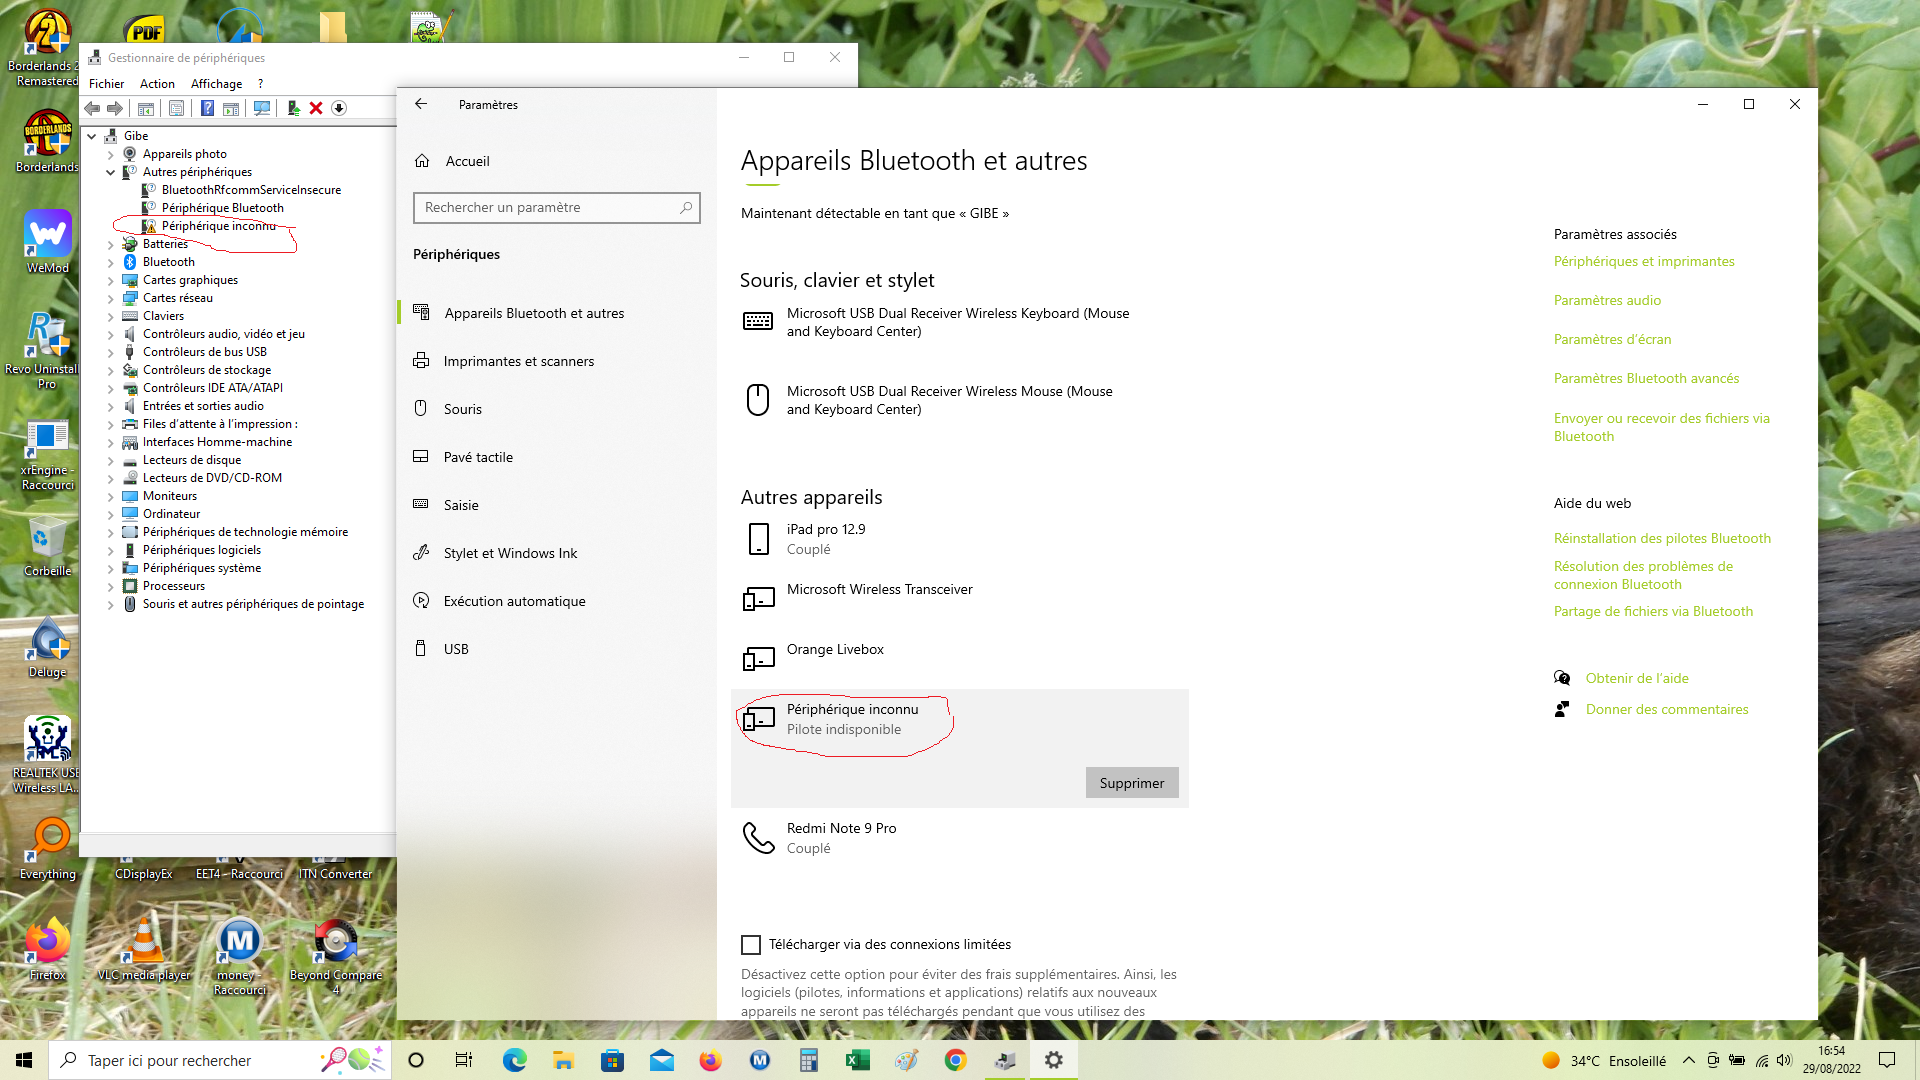
Task: Open File Explorer from the taskbar
Action: [x=563, y=1060]
